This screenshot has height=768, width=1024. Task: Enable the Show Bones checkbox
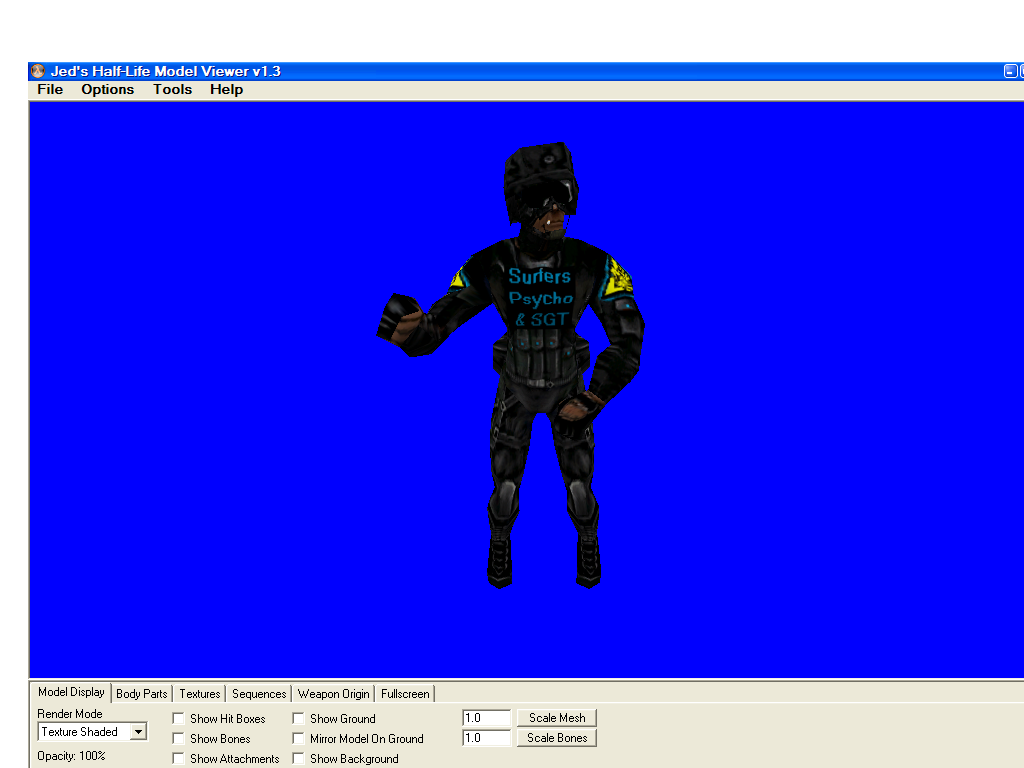(178, 739)
